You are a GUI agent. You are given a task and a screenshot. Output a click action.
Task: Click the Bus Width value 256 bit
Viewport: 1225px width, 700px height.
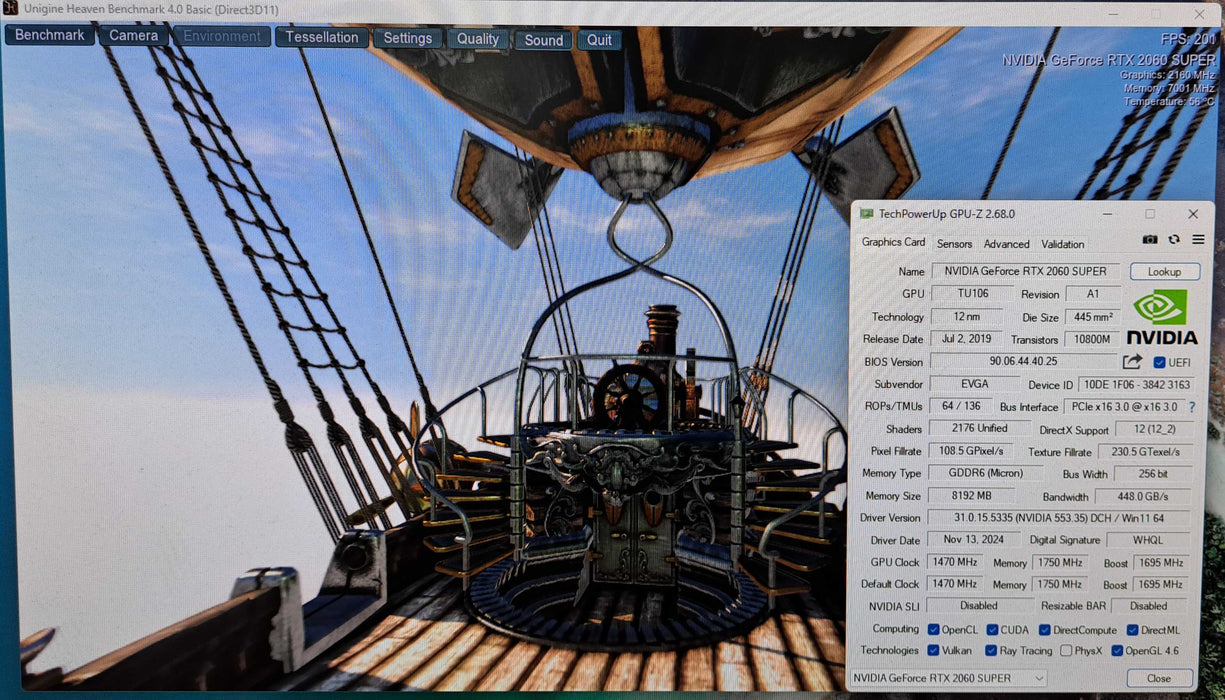click(1152, 474)
